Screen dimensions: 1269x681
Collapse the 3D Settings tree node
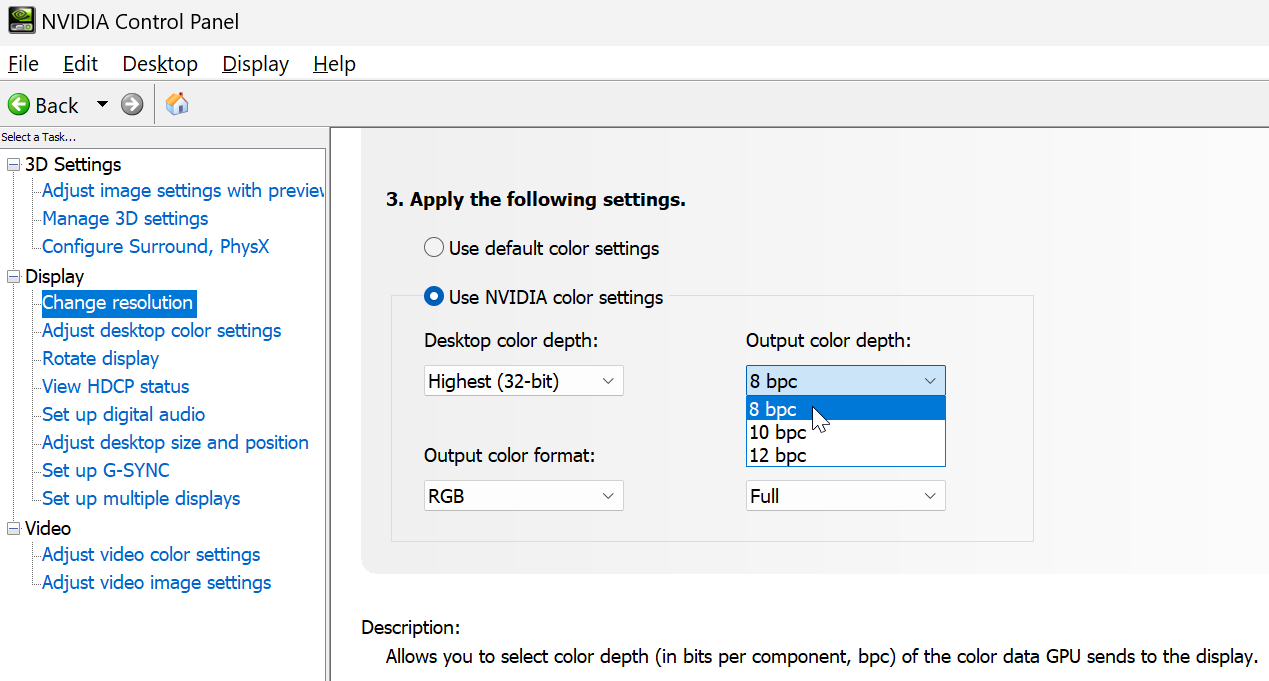click(x=13, y=164)
